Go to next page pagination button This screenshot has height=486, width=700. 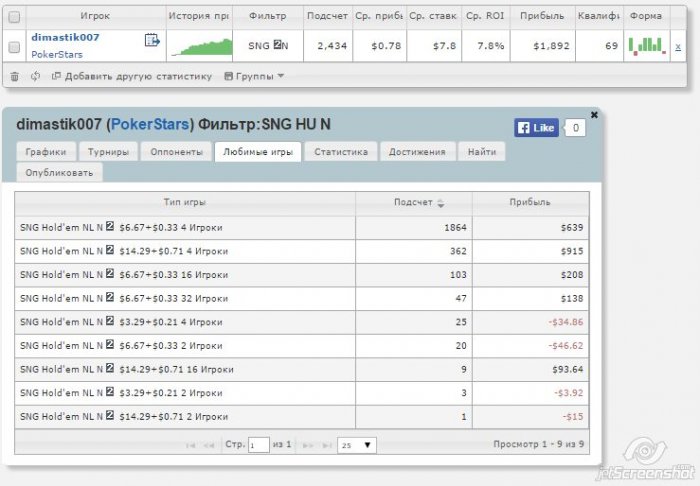[x=308, y=445]
